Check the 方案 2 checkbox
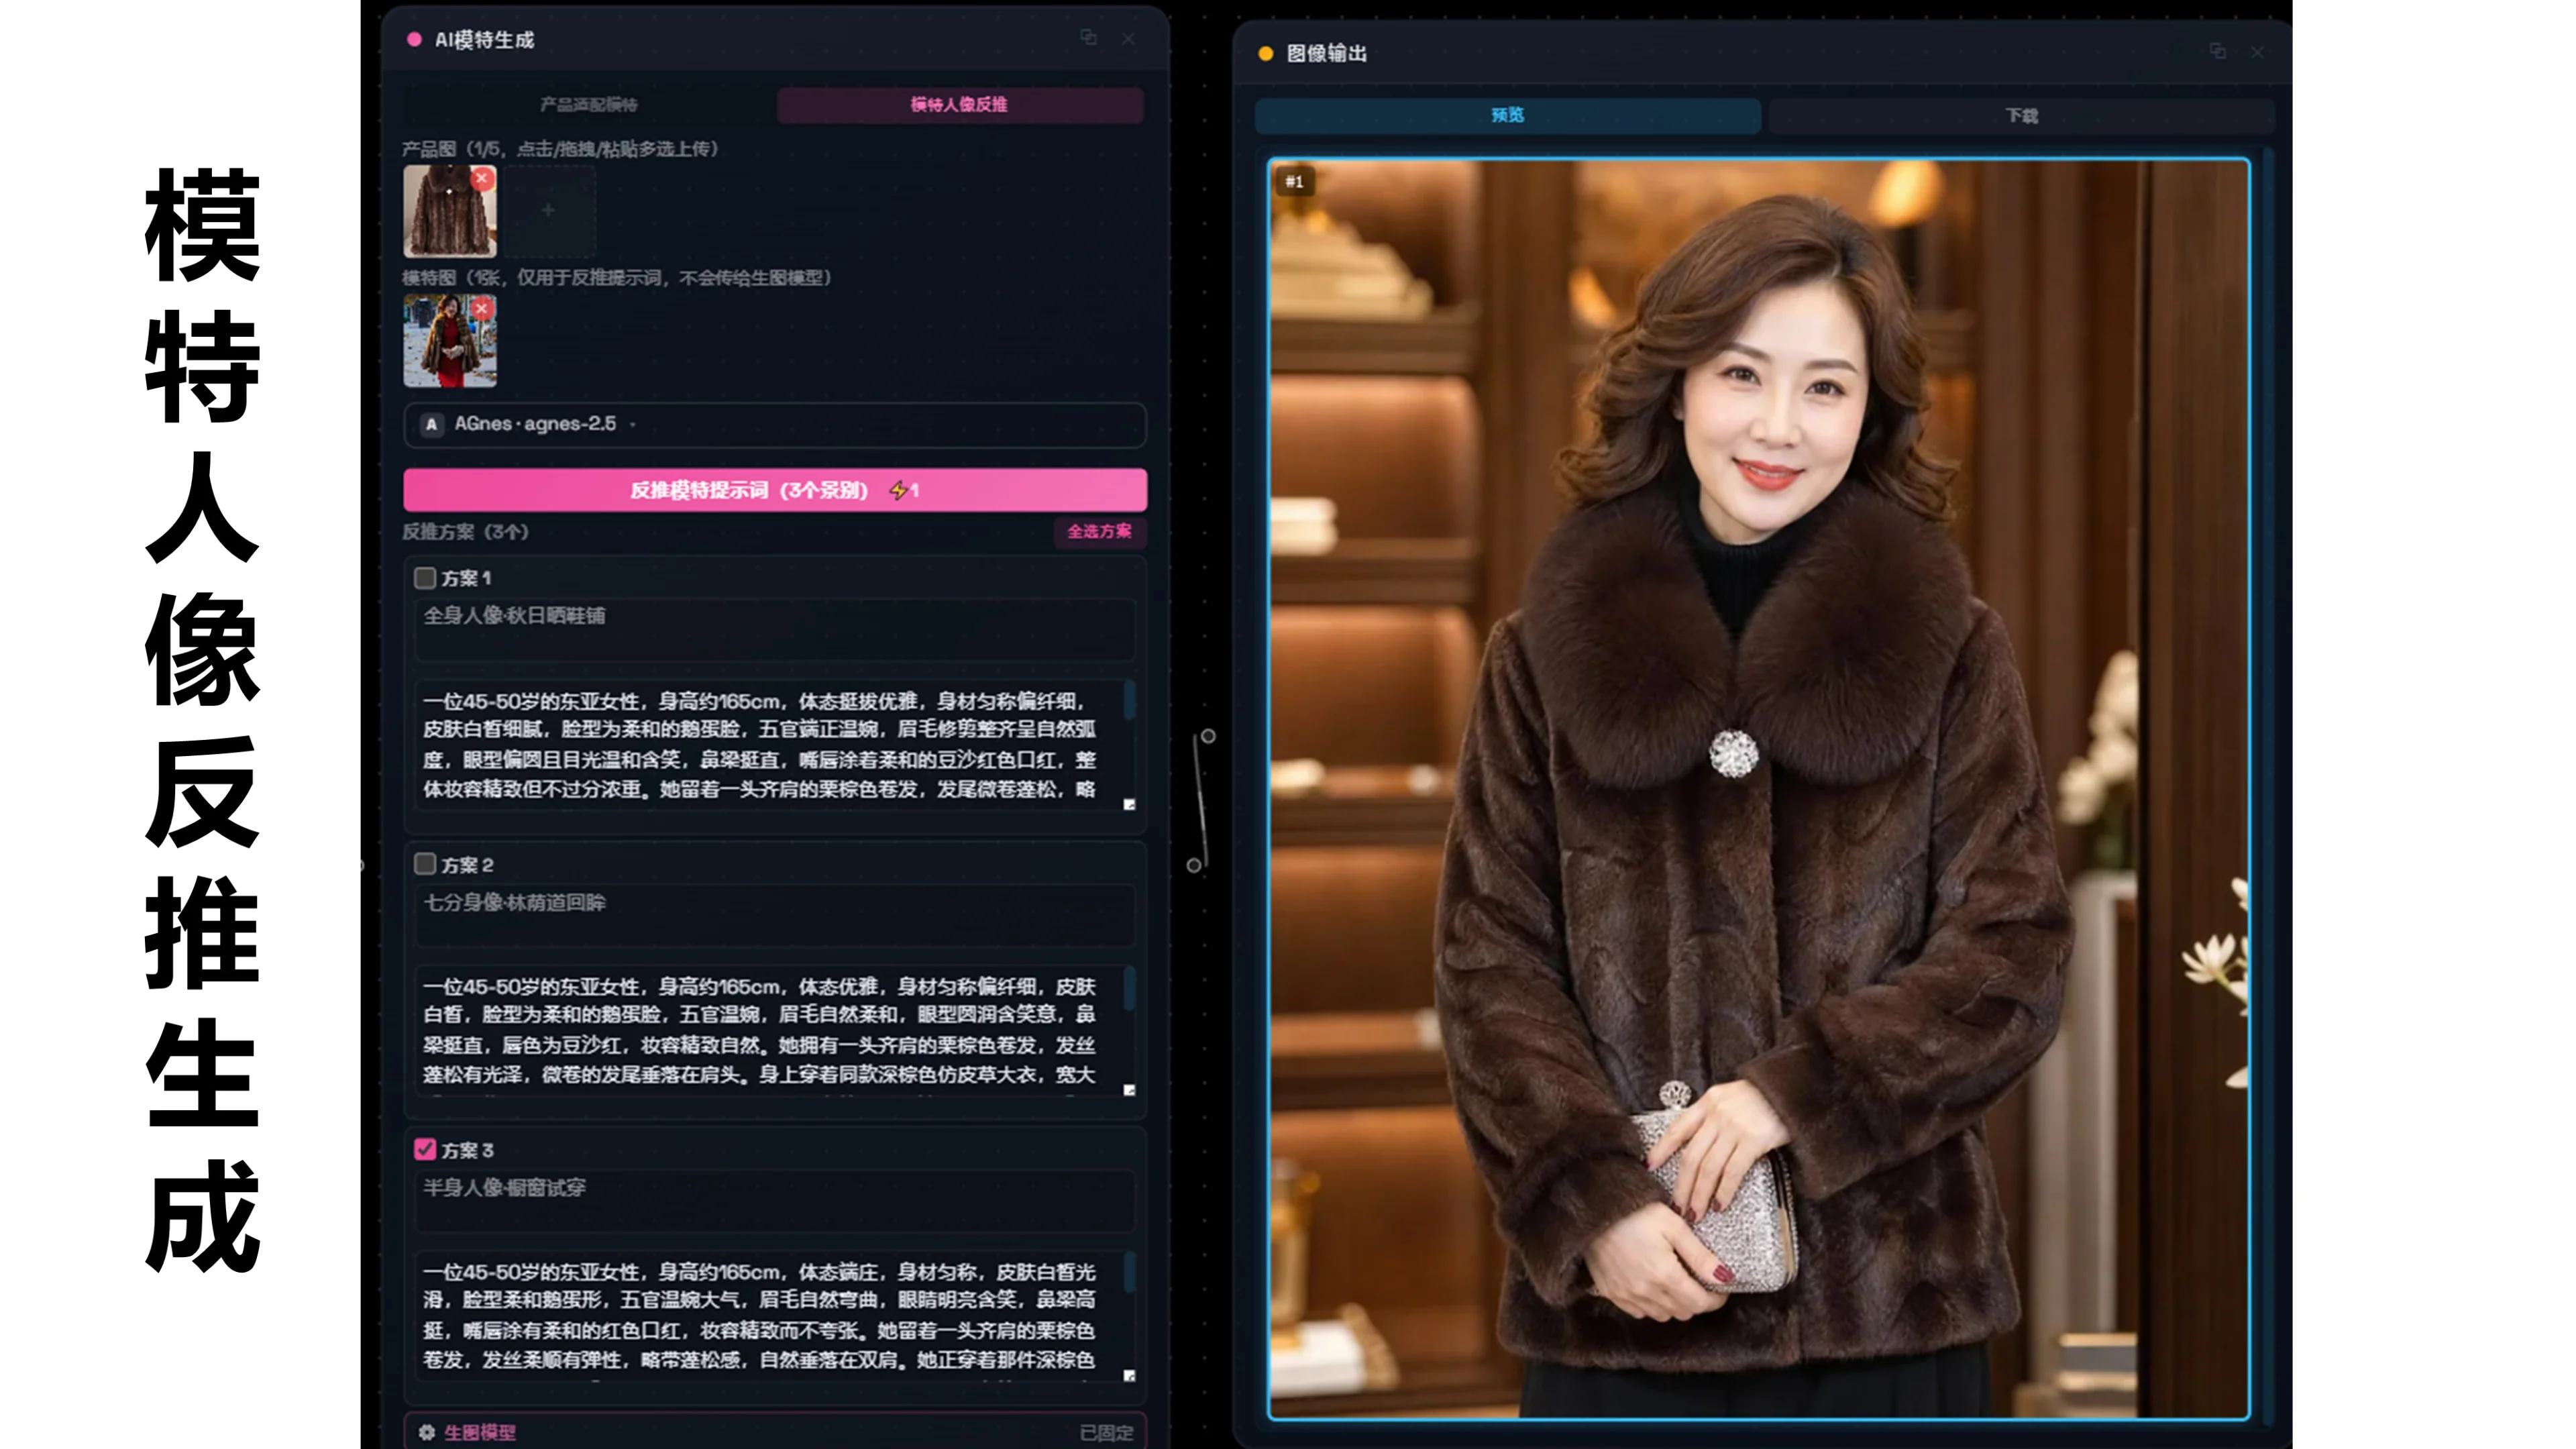This screenshot has height=1449, width=2576. (x=425, y=864)
